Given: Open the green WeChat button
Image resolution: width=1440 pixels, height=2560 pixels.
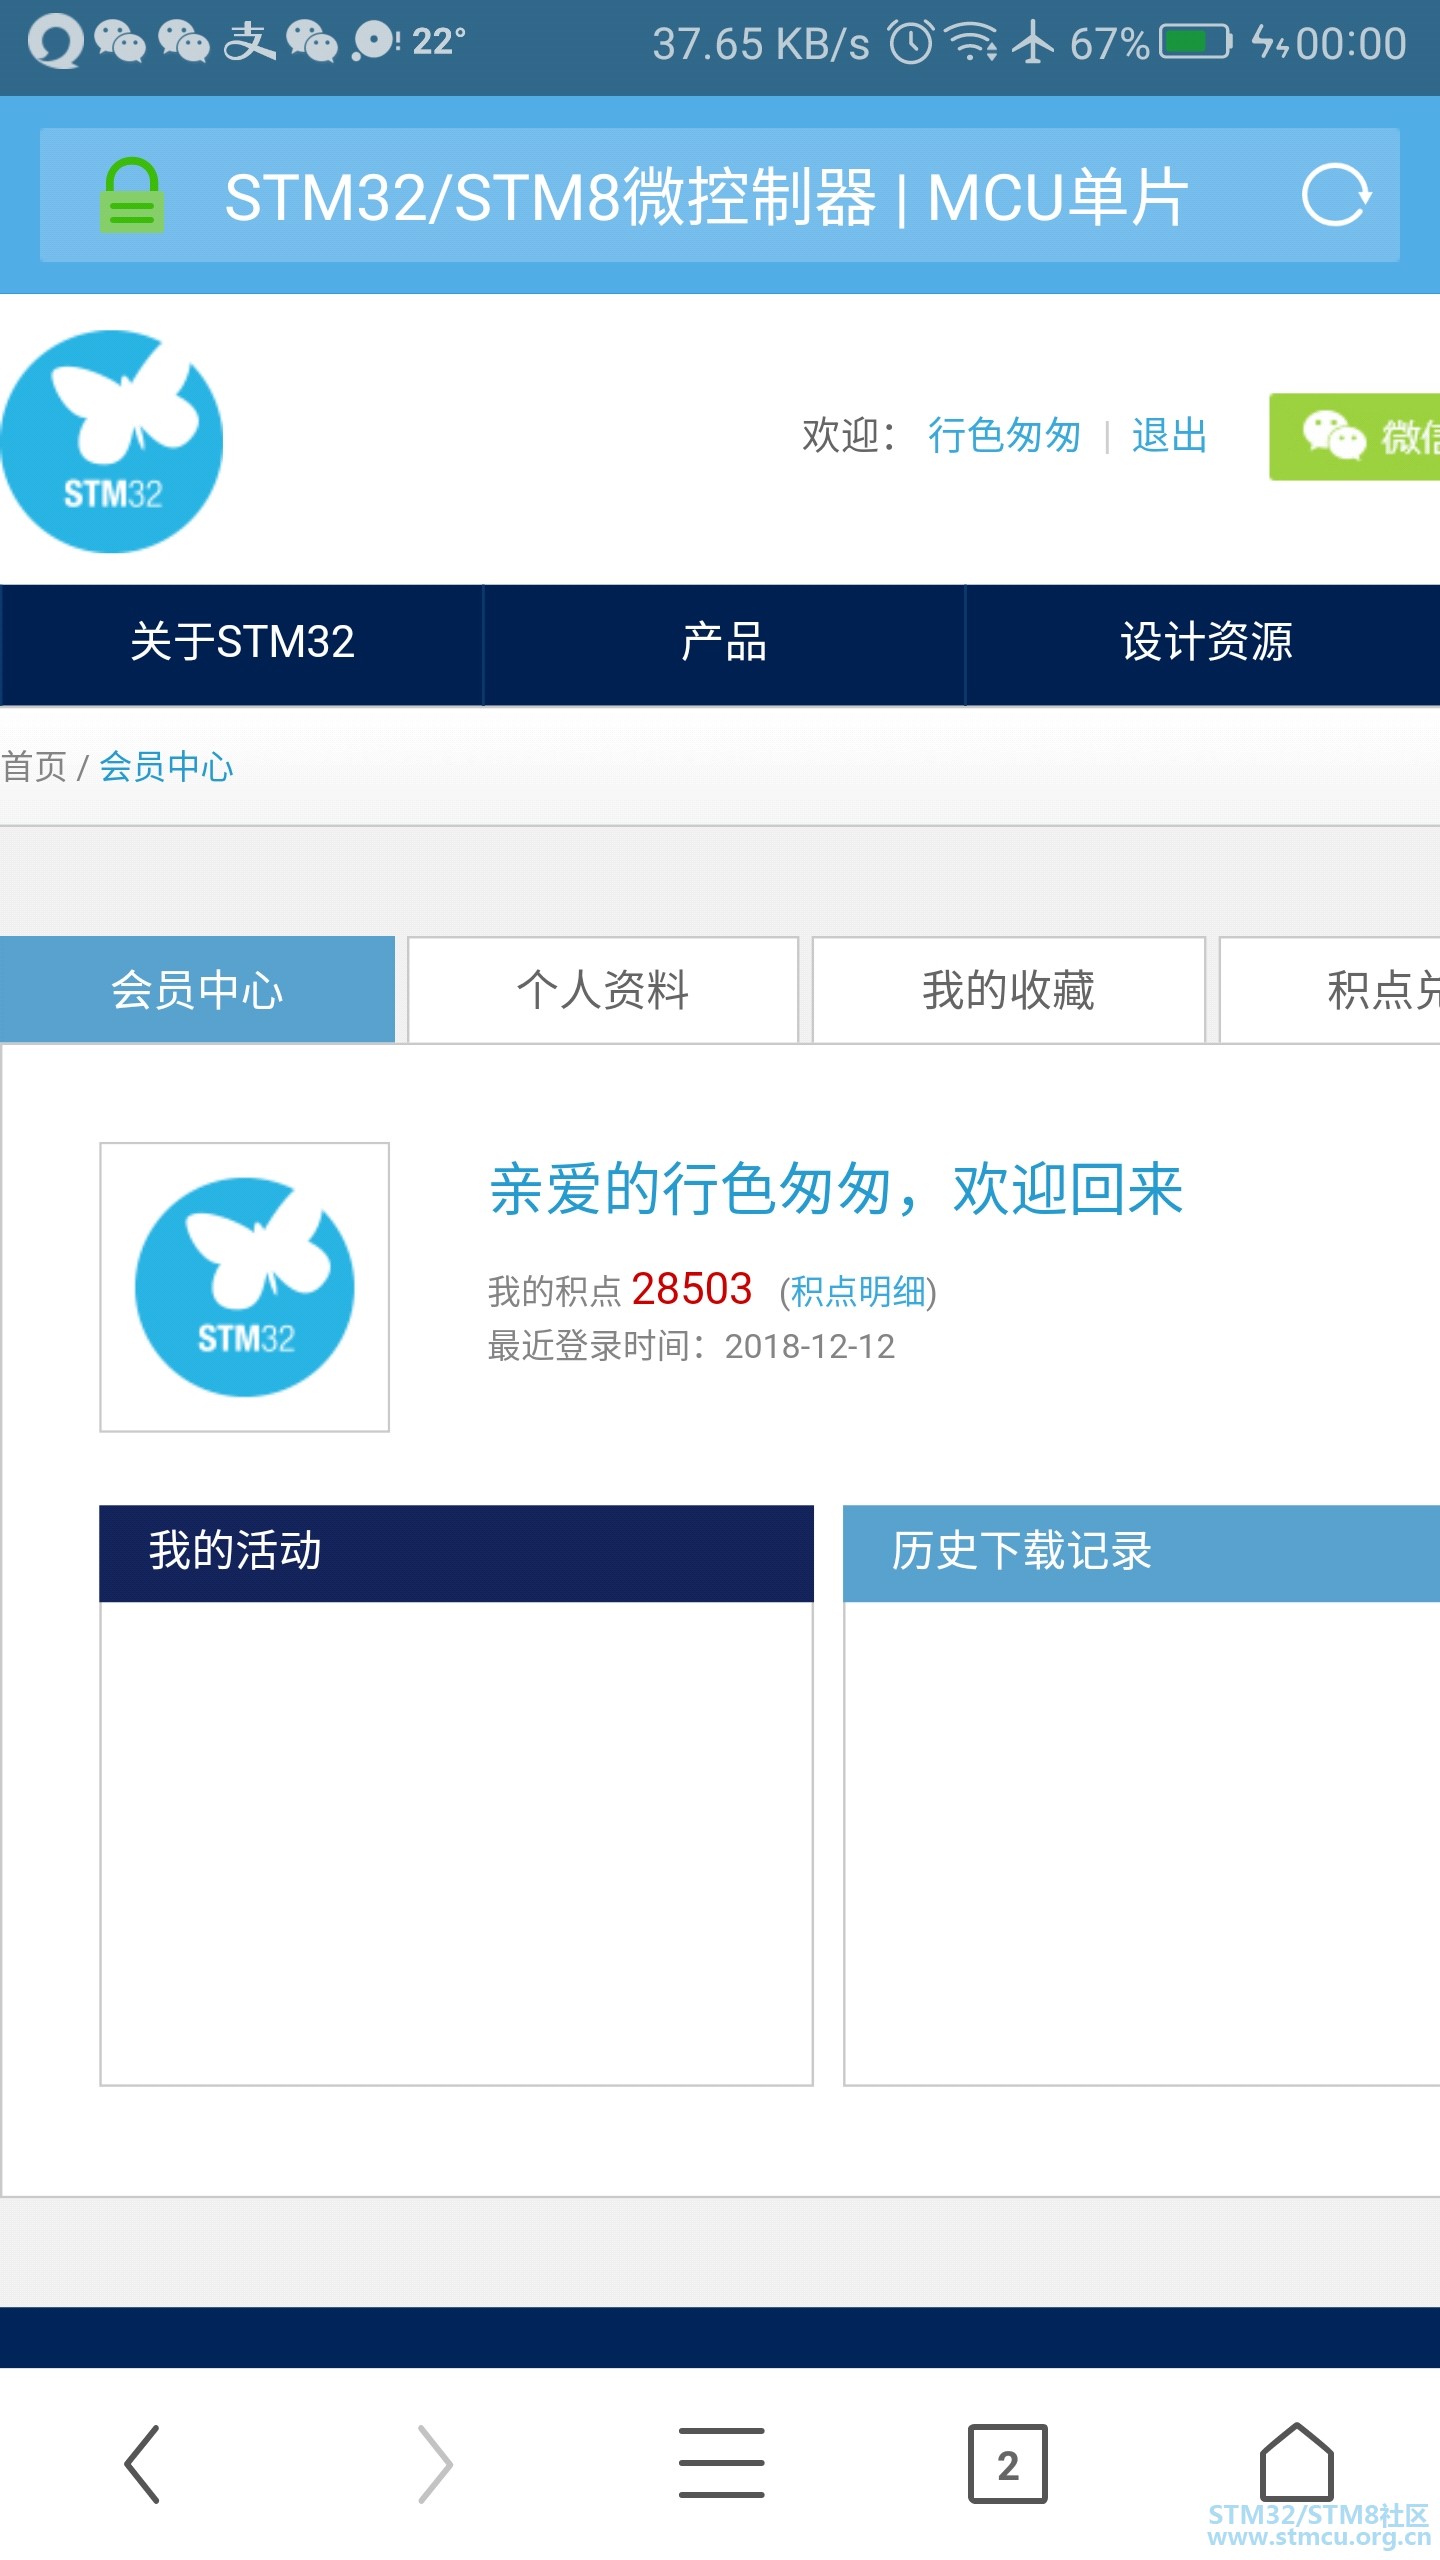Looking at the screenshot, I should pyautogui.click(x=1354, y=437).
